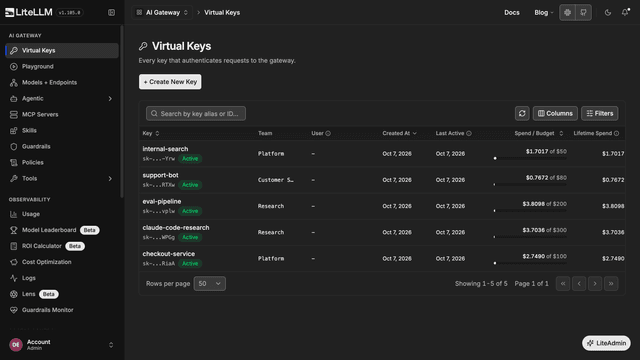Click the Tools wrench icon

(13, 178)
